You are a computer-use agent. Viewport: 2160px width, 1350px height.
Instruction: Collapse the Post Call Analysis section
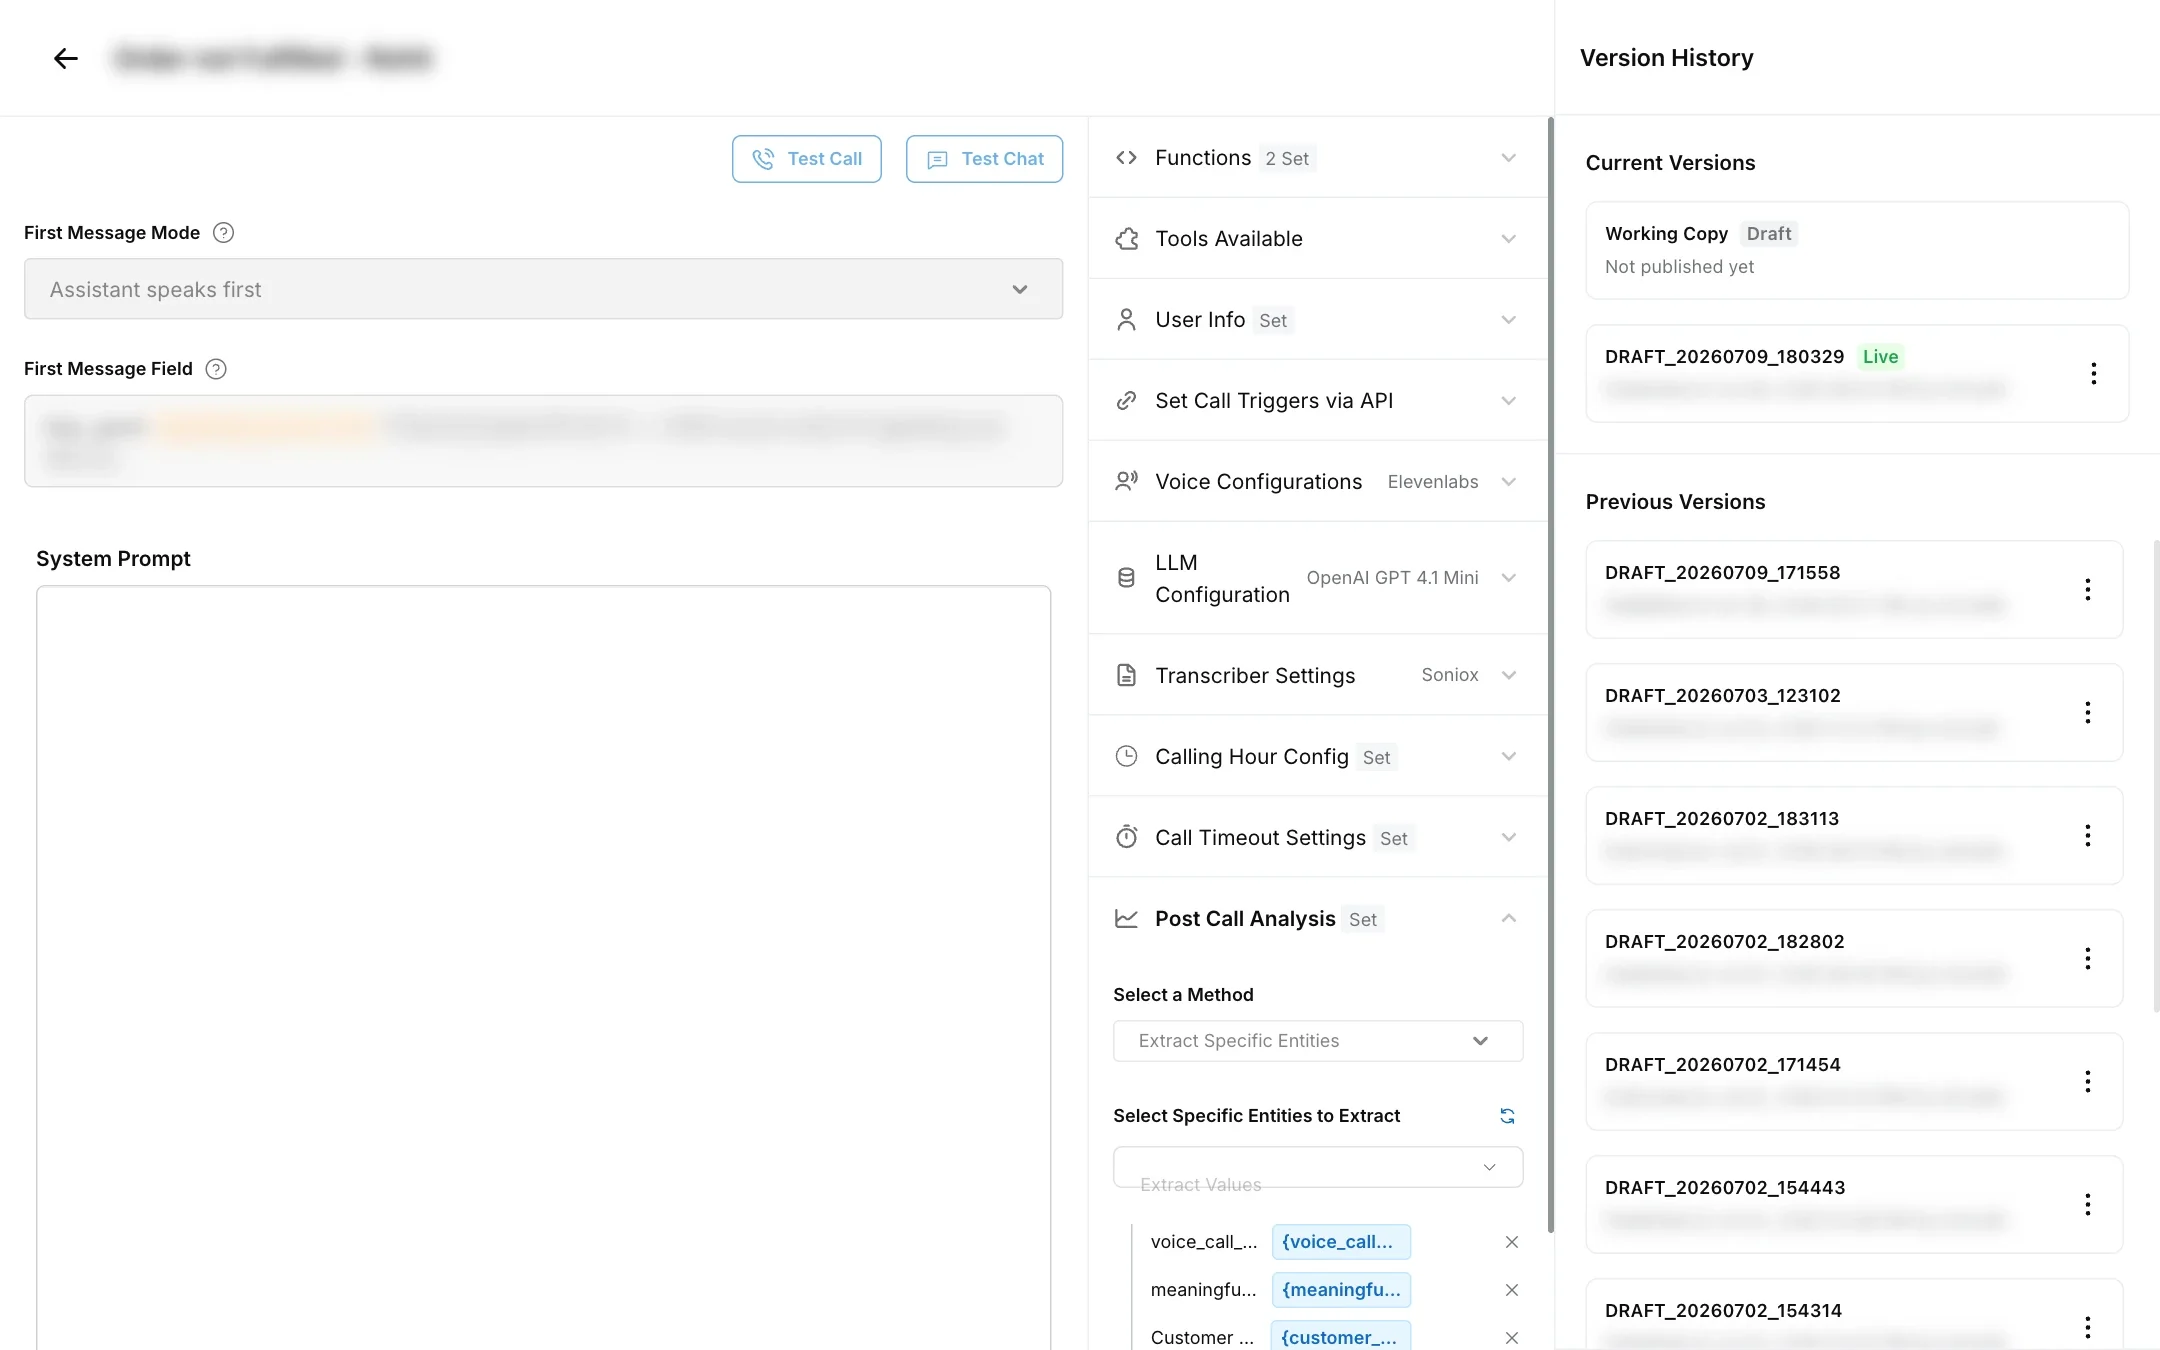[x=1508, y=918]
